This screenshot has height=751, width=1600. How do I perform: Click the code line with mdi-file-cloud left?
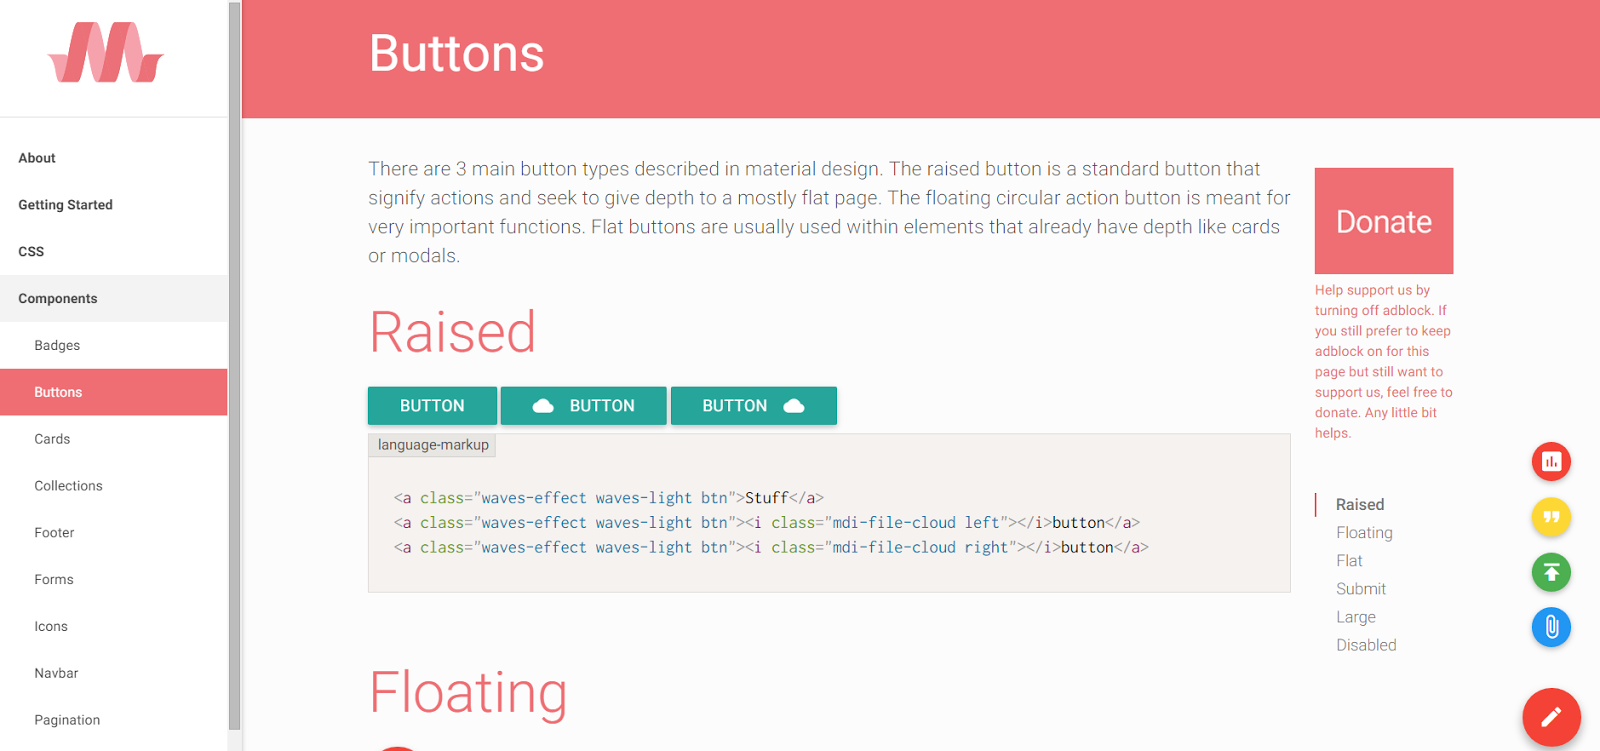(x=766, y=523)
